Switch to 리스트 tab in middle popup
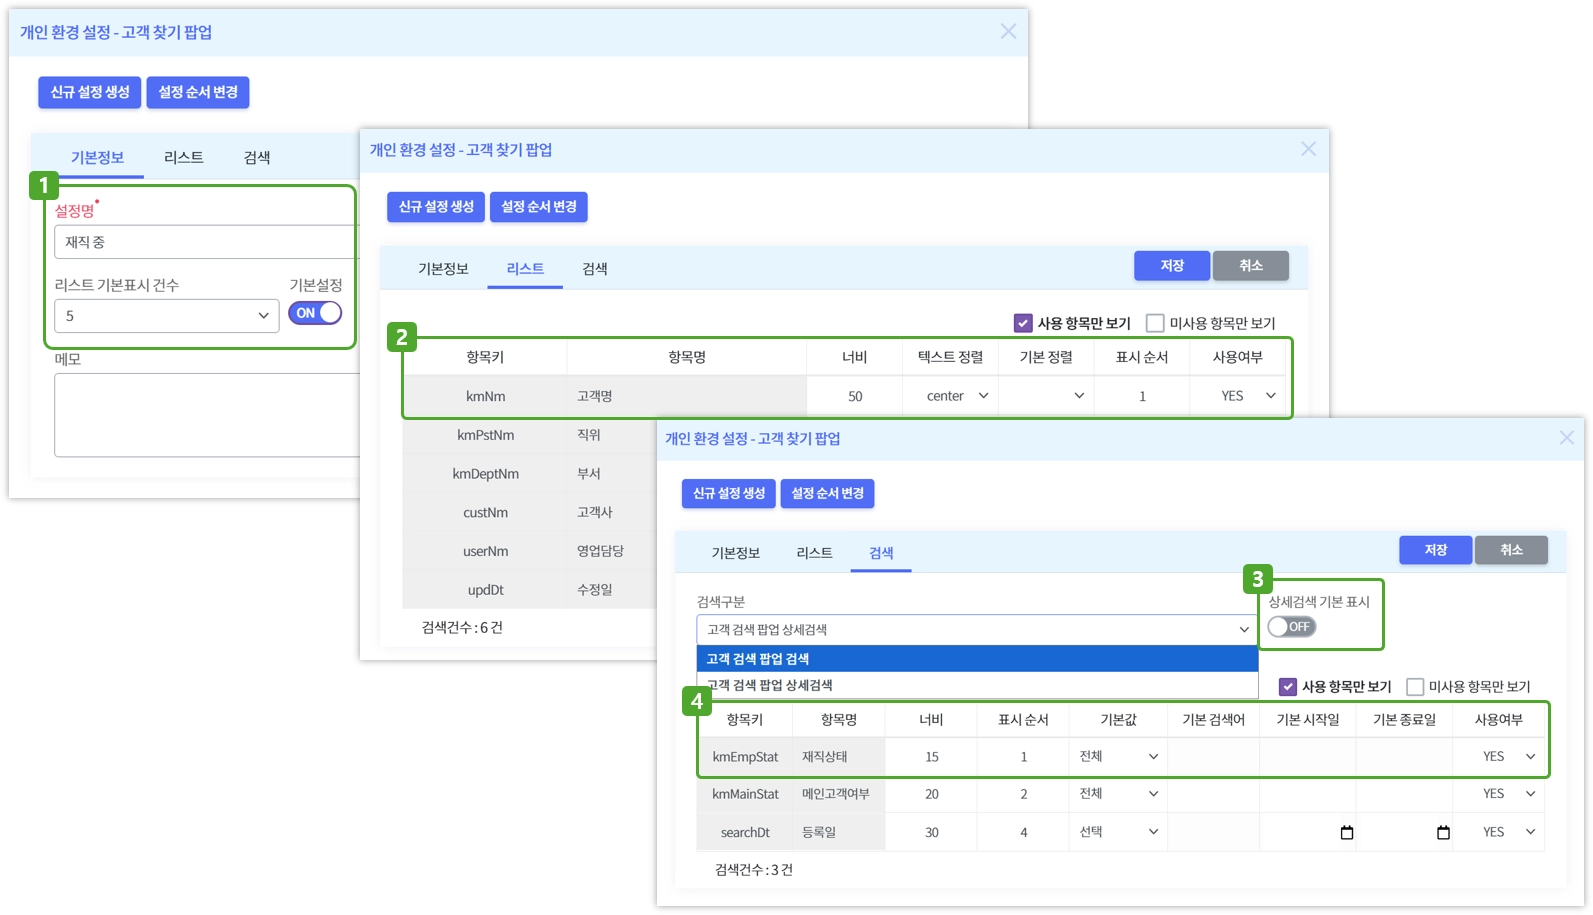This screenshot has height=915, width=1593. [525, 269]
